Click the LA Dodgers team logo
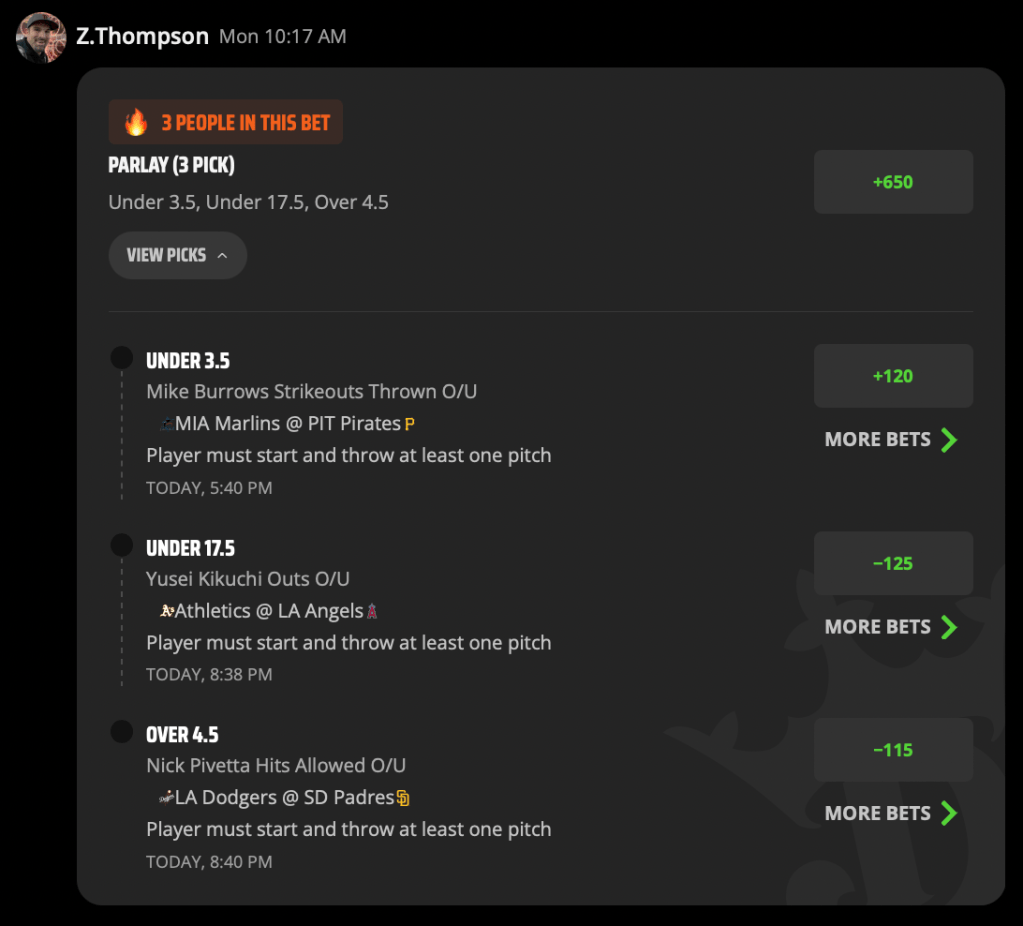The image size is (1023, 926). 167,797
